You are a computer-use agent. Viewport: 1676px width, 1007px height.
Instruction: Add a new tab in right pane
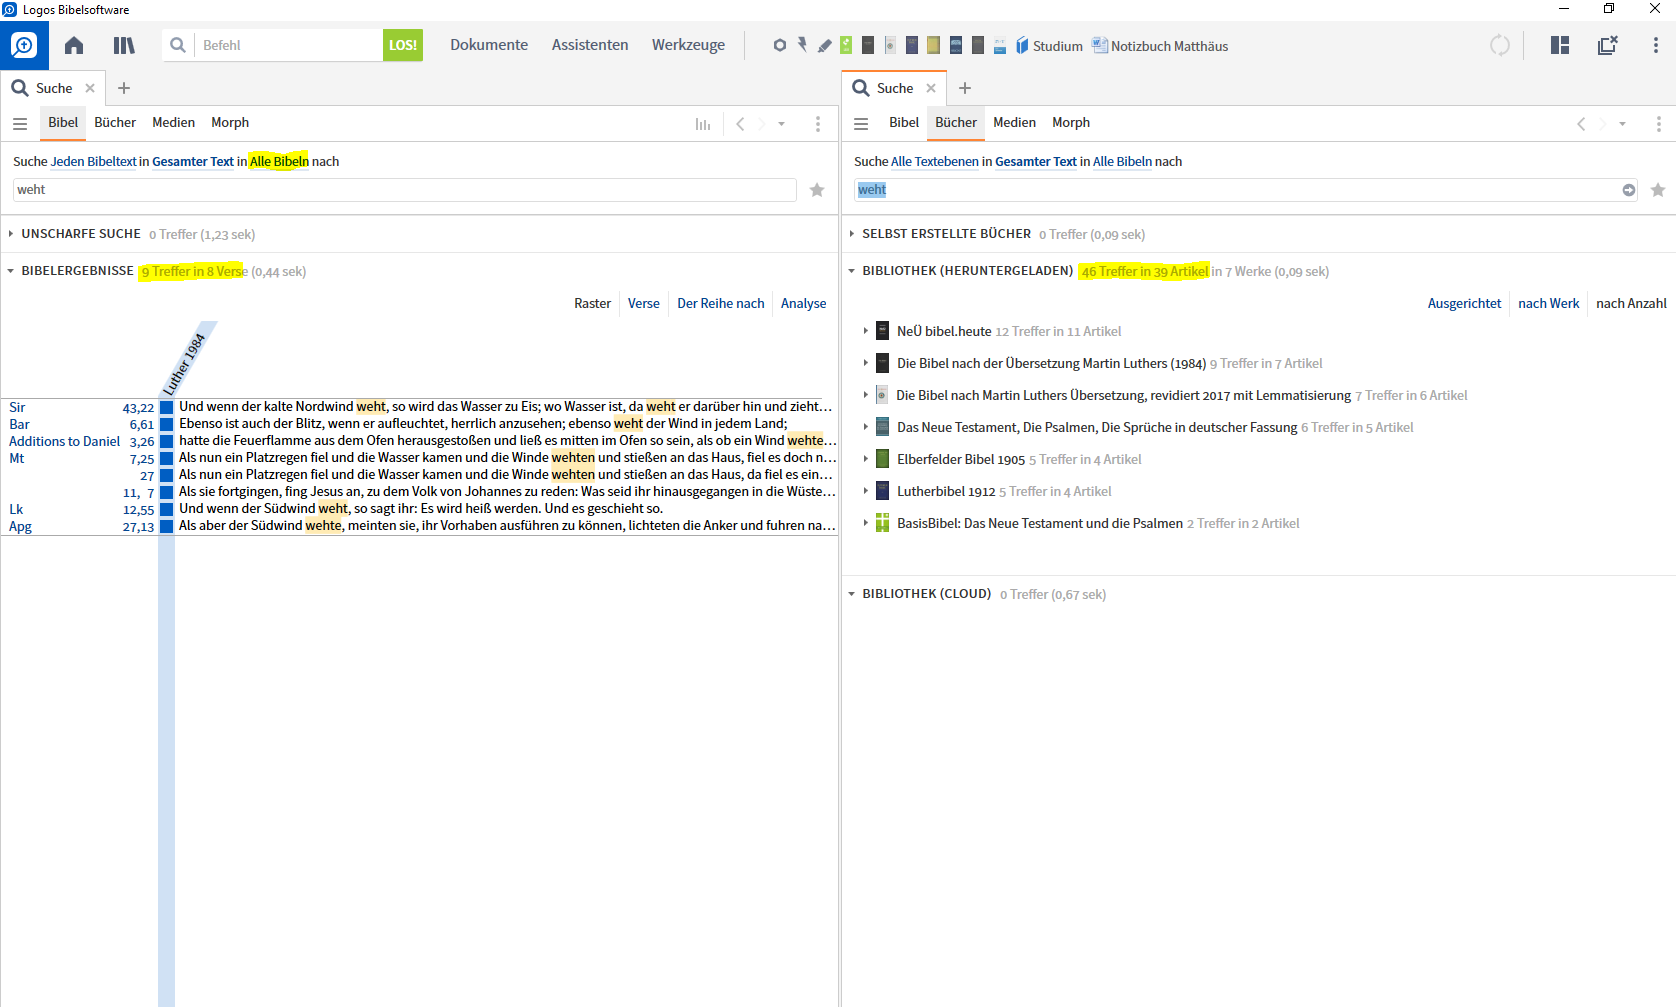point(965,88)
